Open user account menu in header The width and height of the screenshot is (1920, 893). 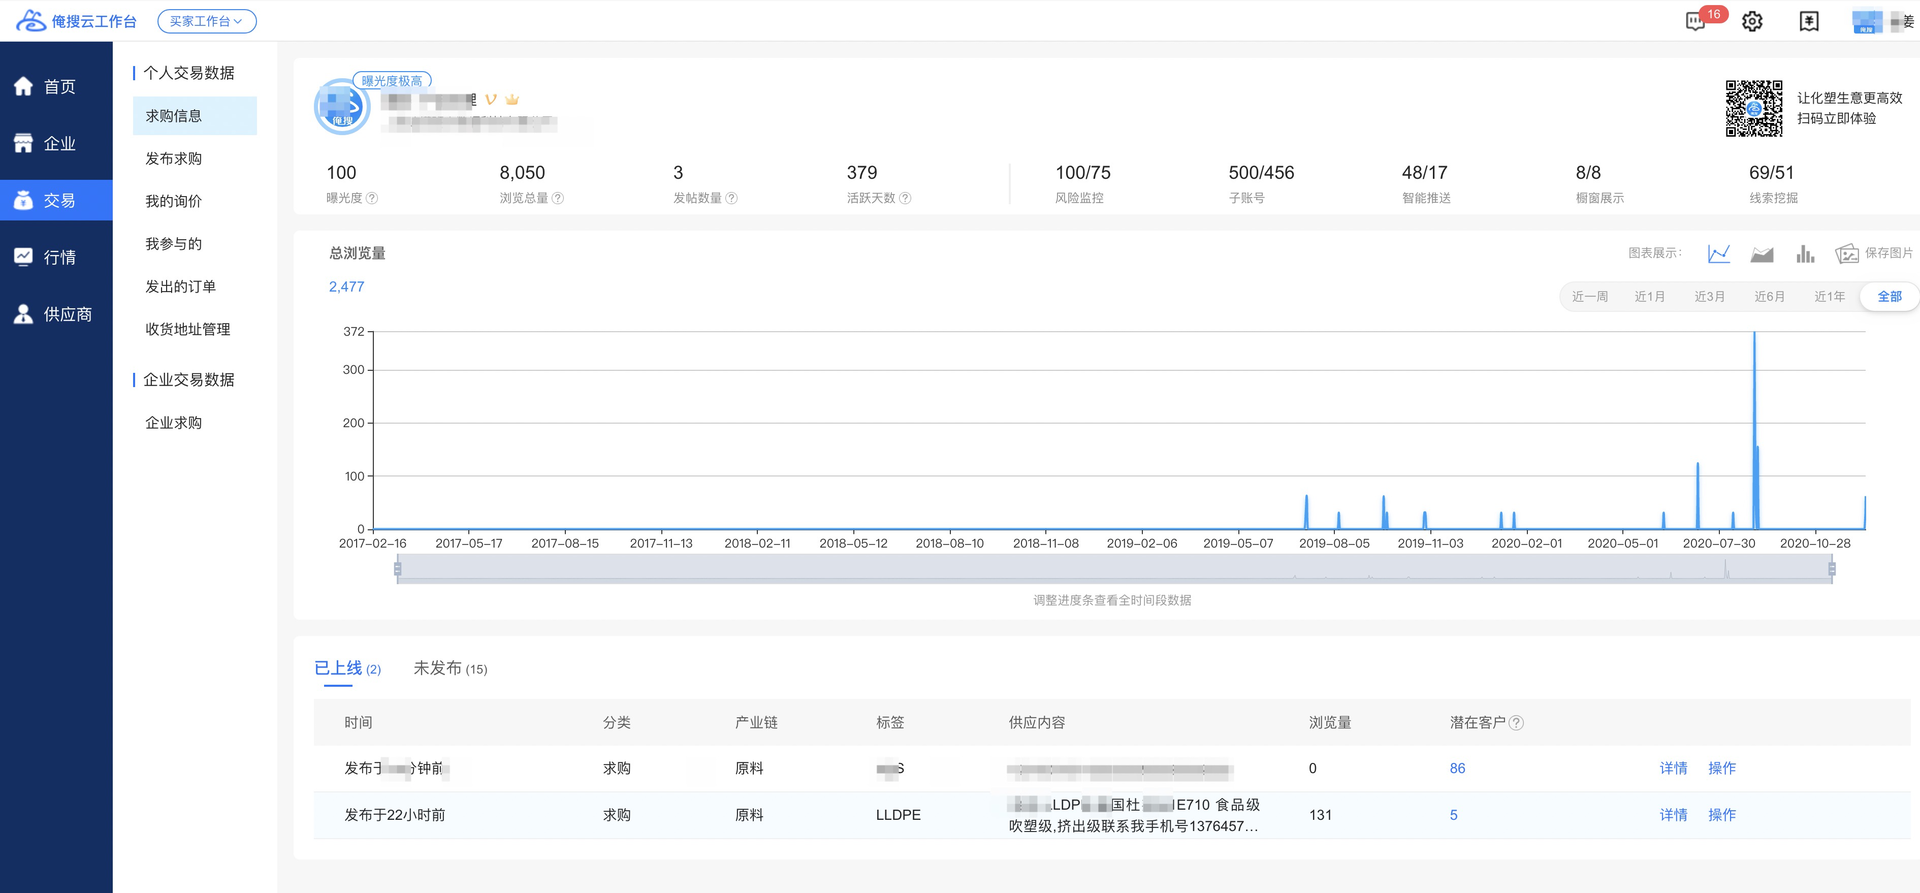[1881, 21]
